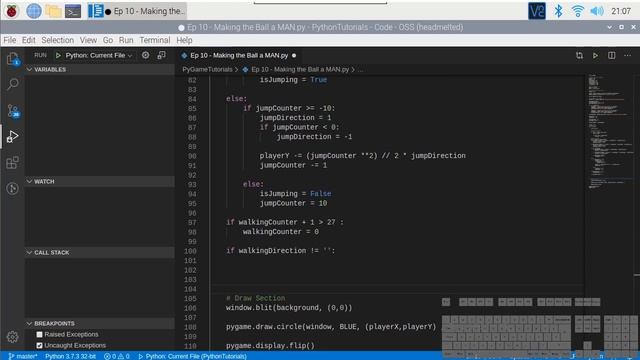The image size is (640, 360).
Task: Click the 'pygame.display.flip()' line
Action: click(270, 346)
